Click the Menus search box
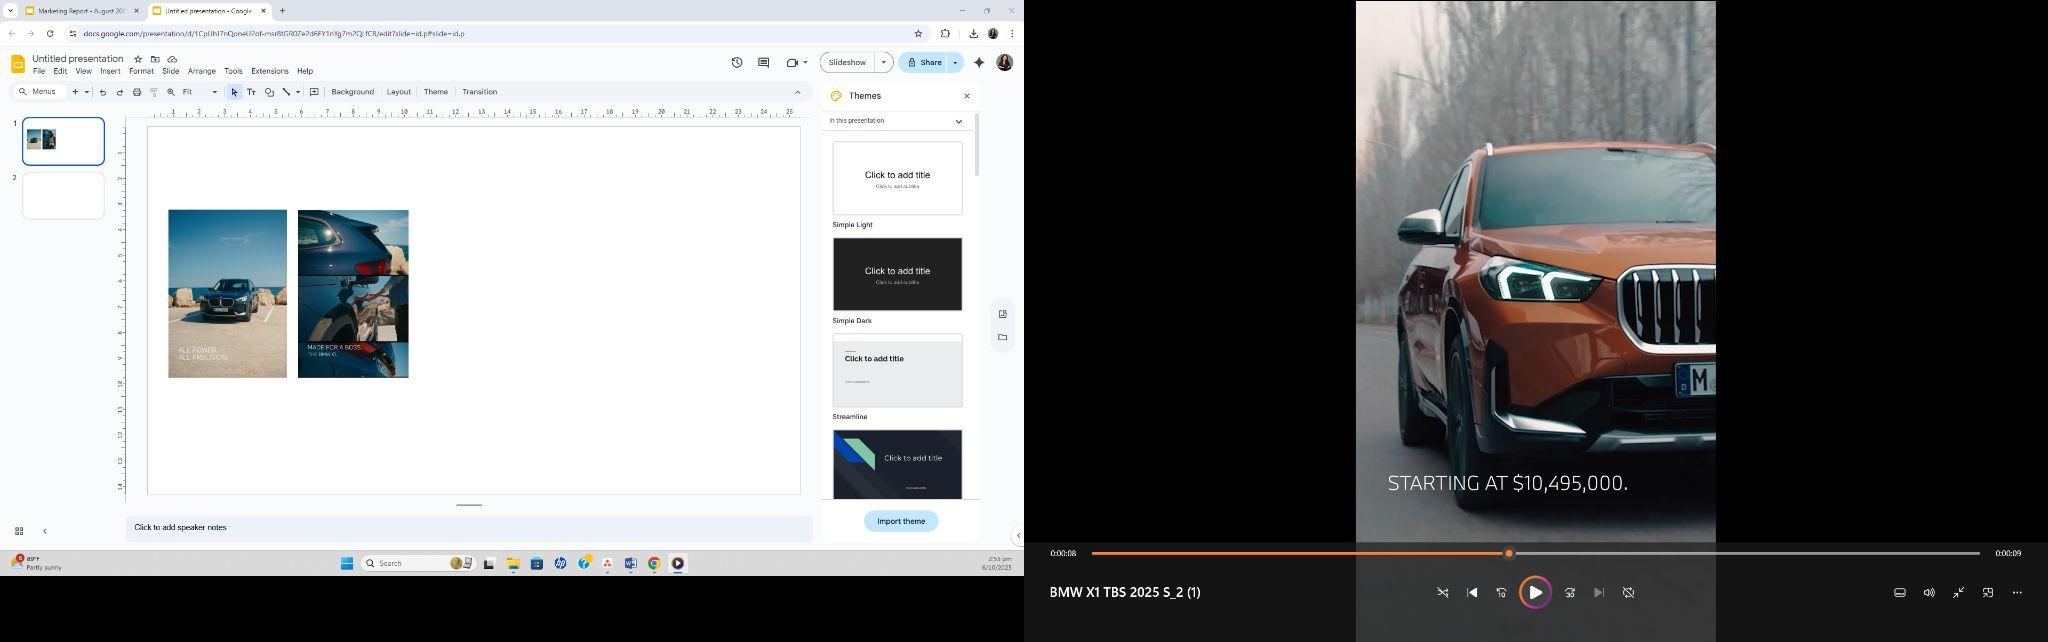This screenshot has height=642, width=2048. pos(40,92)
